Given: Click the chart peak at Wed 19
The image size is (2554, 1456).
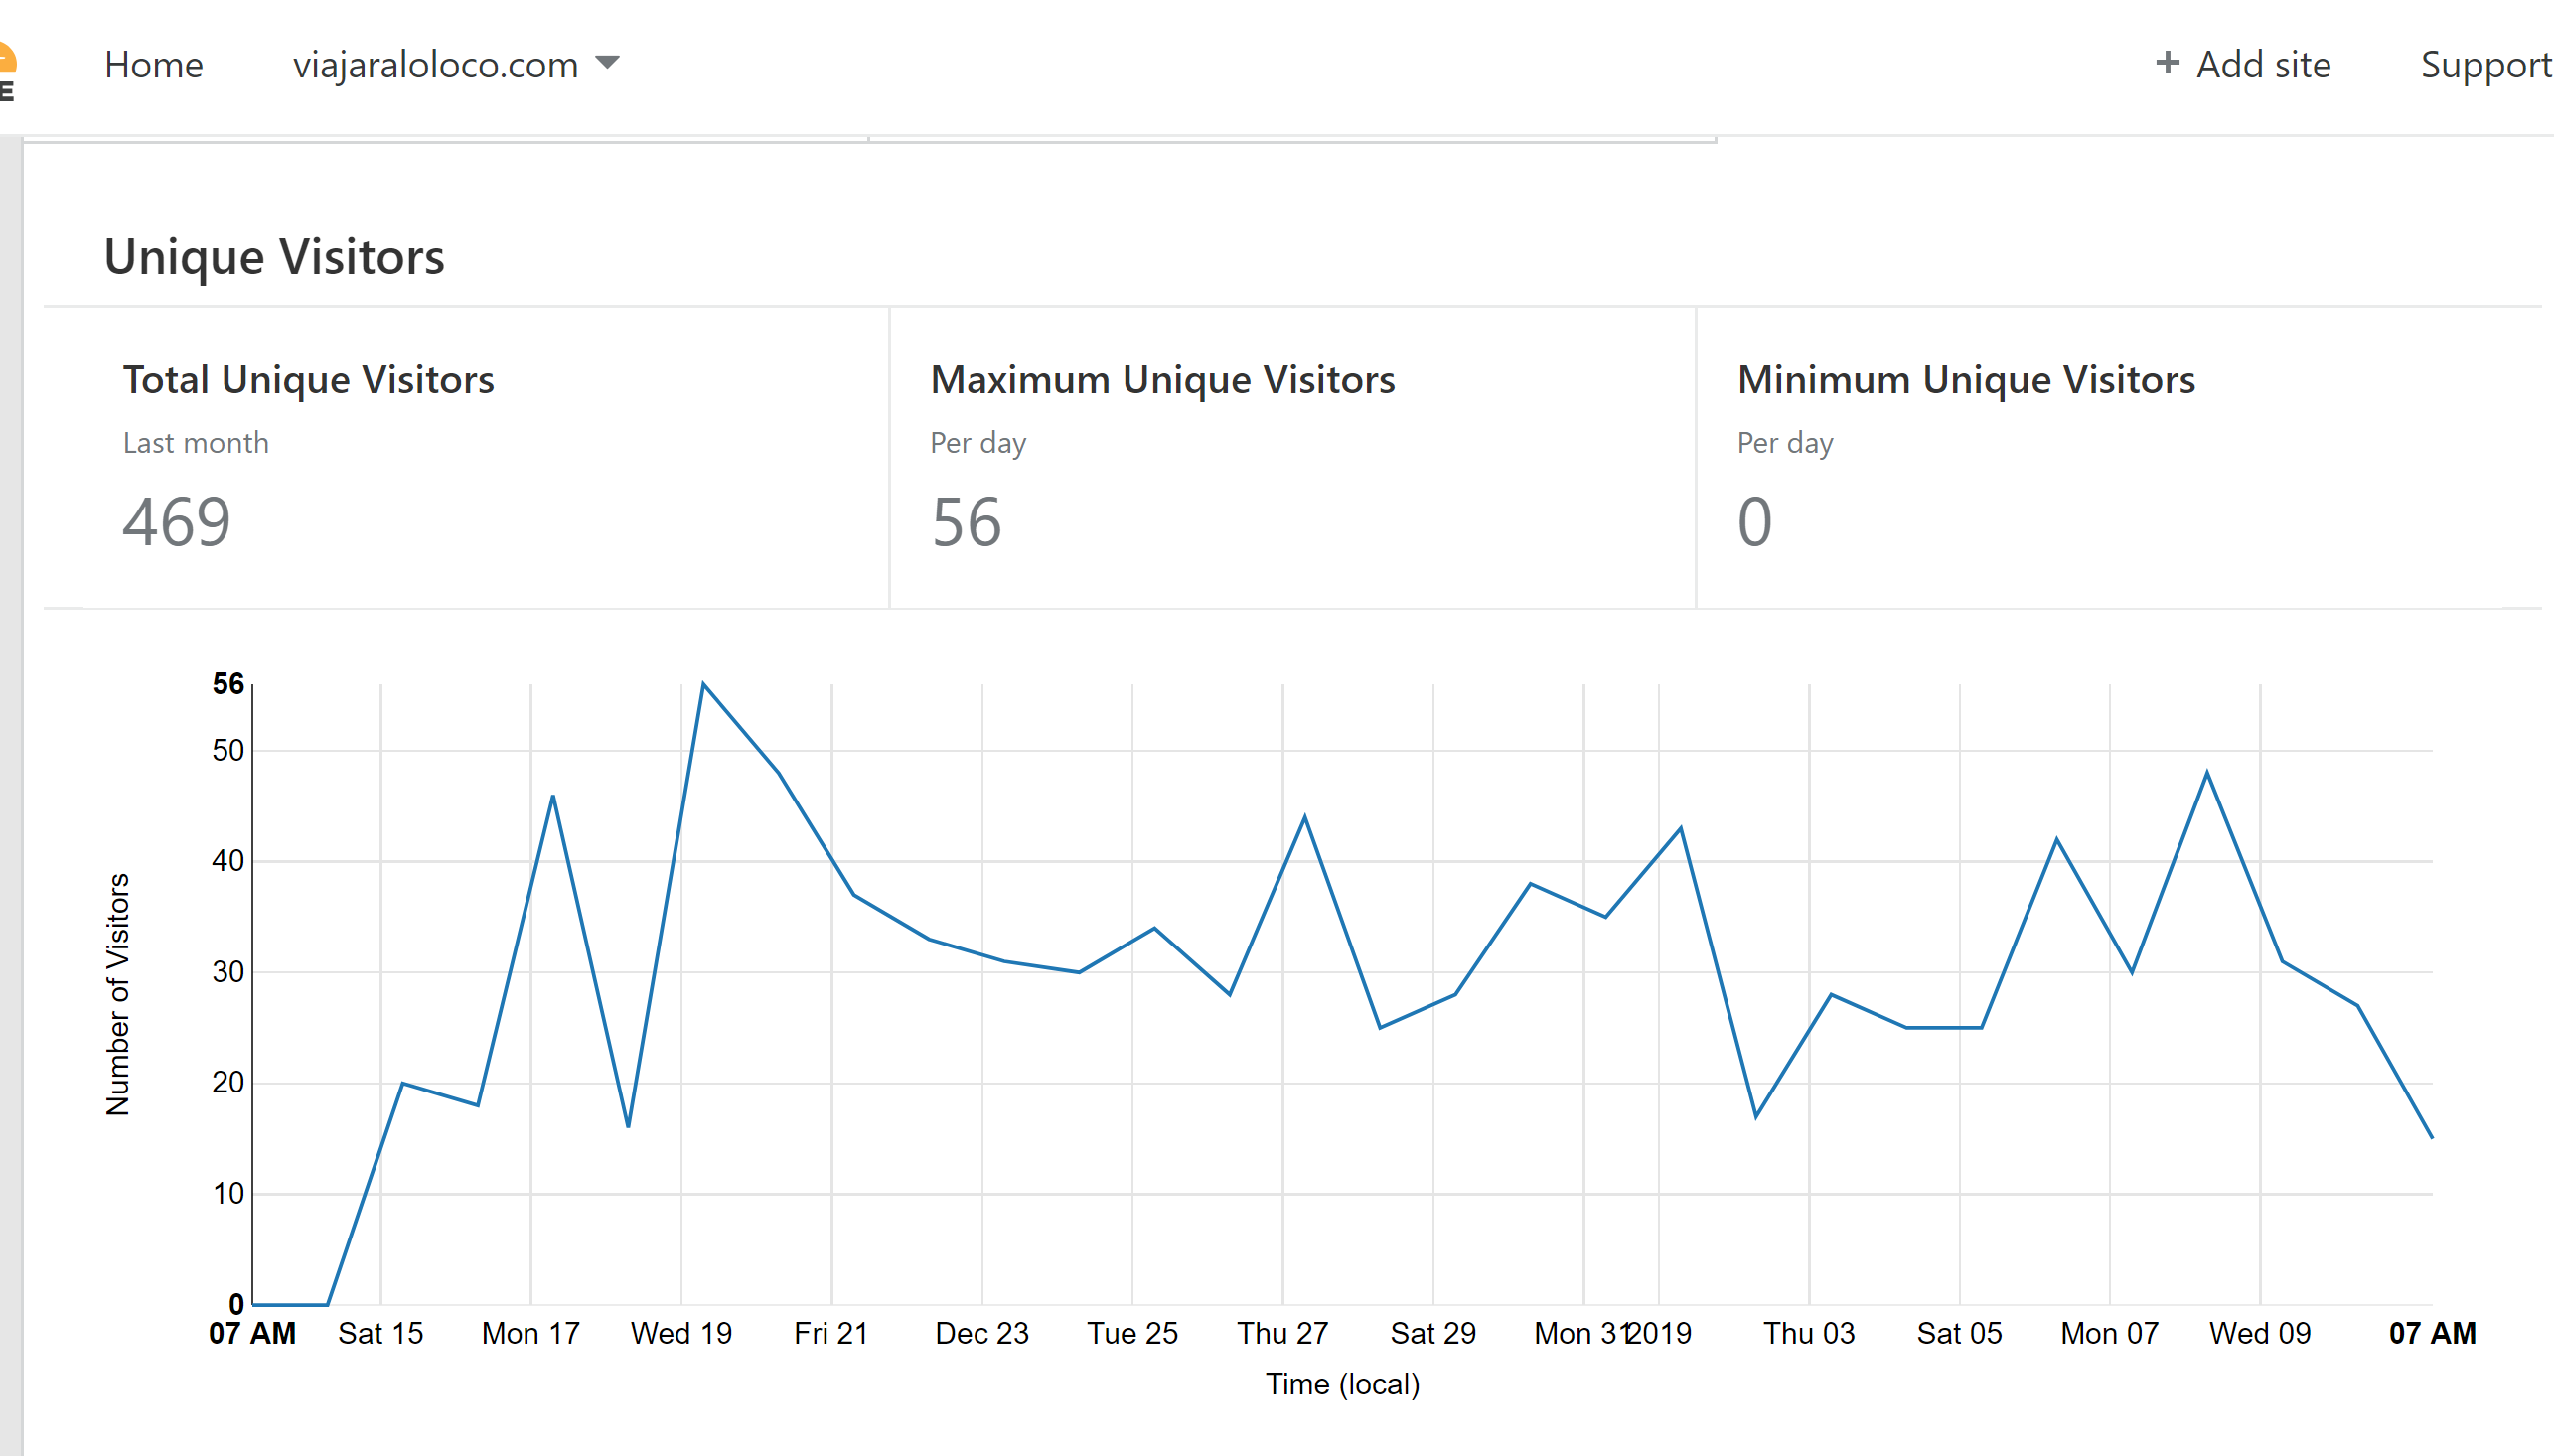Looking at the screenshot, I should [x=703, y=684].
